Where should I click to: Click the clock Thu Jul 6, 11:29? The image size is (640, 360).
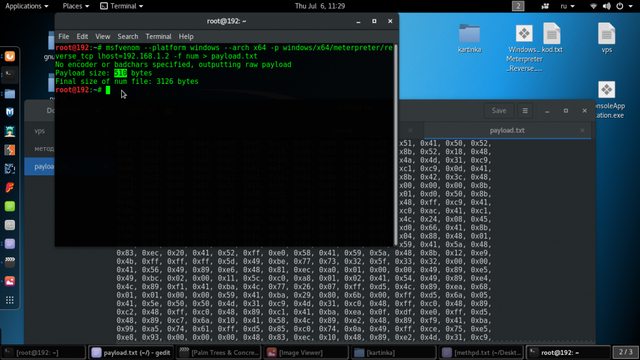click(320, 6)
